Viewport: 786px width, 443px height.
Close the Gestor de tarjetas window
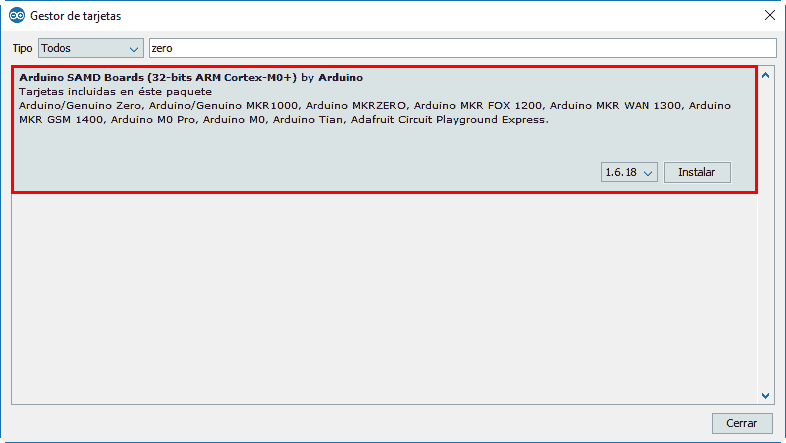(770, 16)
